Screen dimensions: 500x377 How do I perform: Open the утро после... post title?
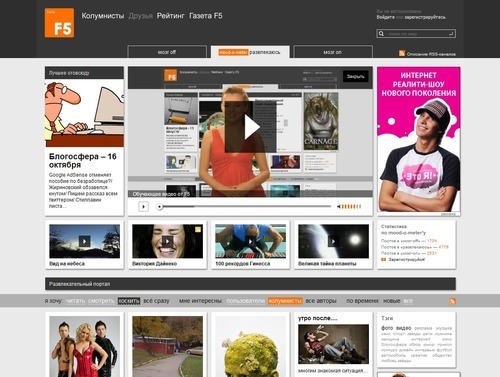point(318,318)
